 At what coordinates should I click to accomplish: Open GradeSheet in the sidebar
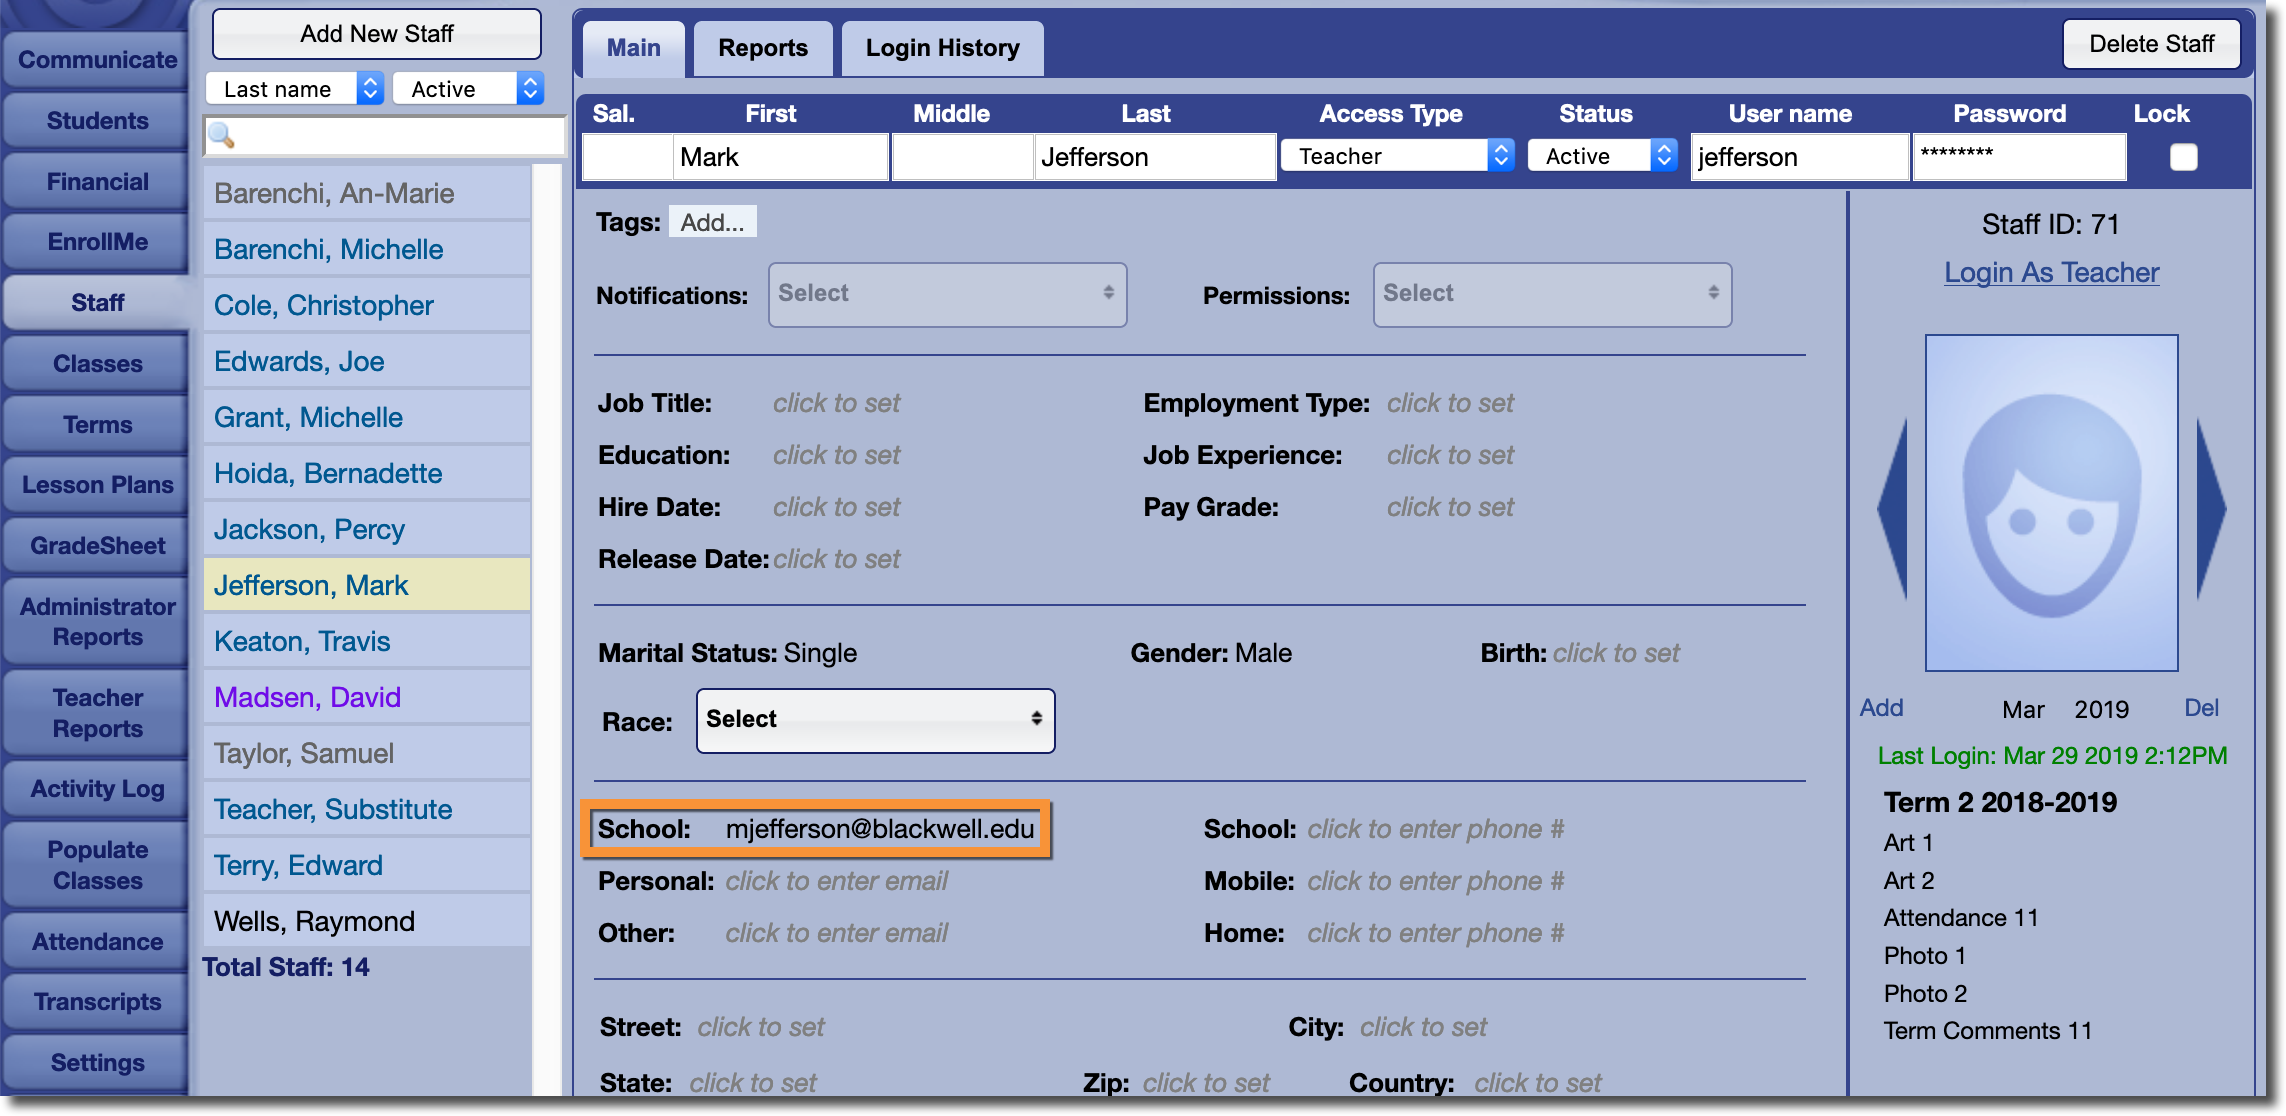coord(97,546)
